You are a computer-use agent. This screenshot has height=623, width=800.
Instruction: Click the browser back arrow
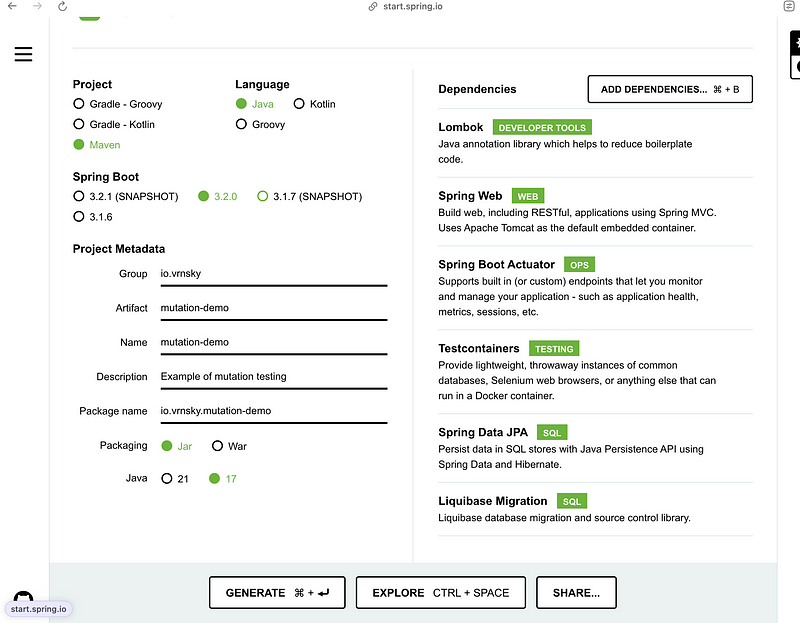pyautogui.click(x=11, y=6)
